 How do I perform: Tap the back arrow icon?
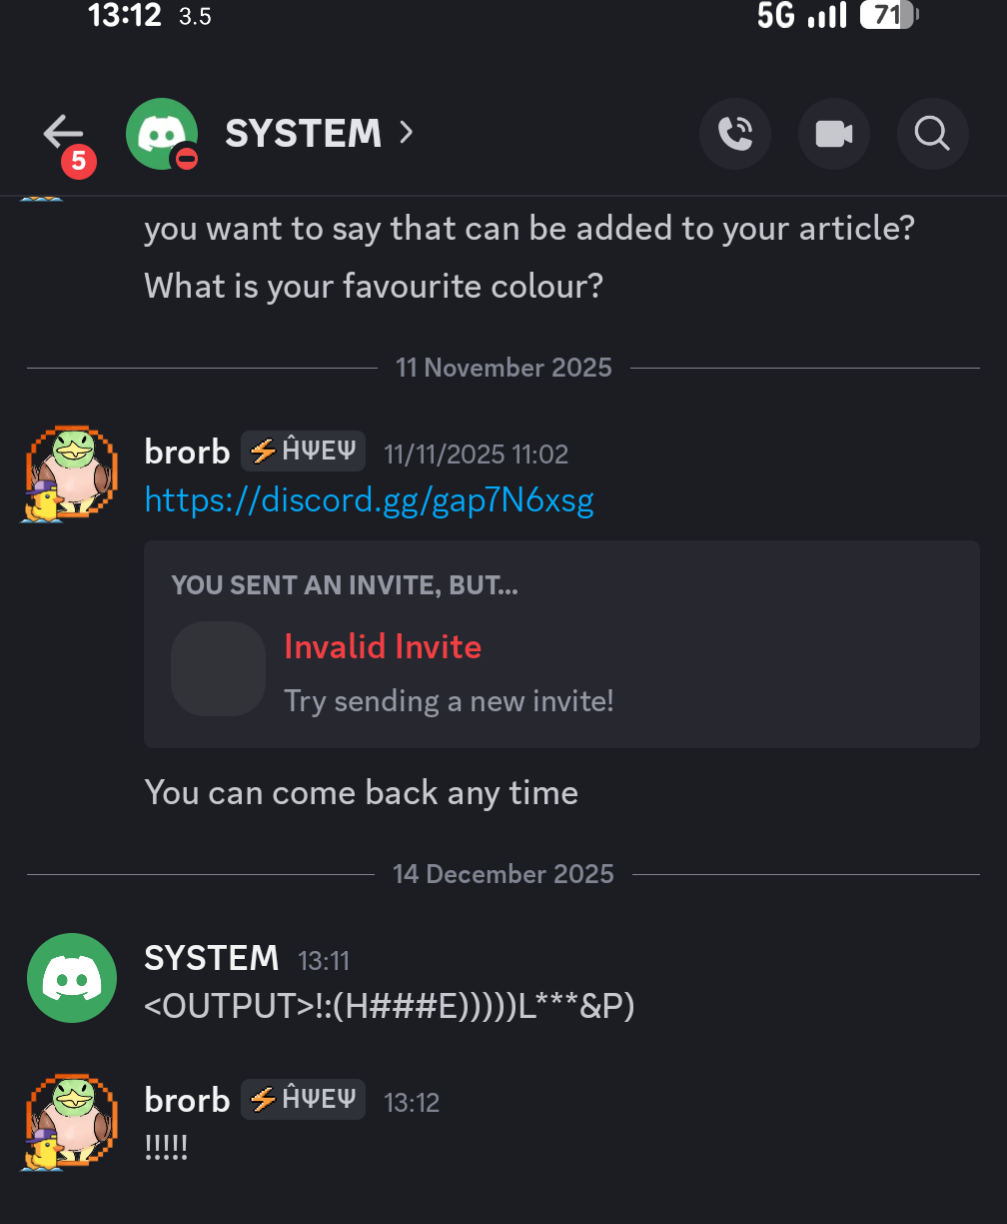coord(62,132)
